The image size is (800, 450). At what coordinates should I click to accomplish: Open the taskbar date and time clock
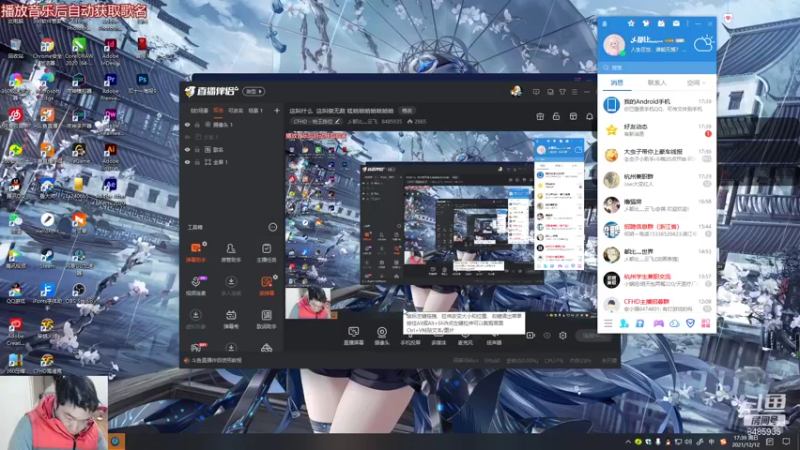(x=745, y=441)
